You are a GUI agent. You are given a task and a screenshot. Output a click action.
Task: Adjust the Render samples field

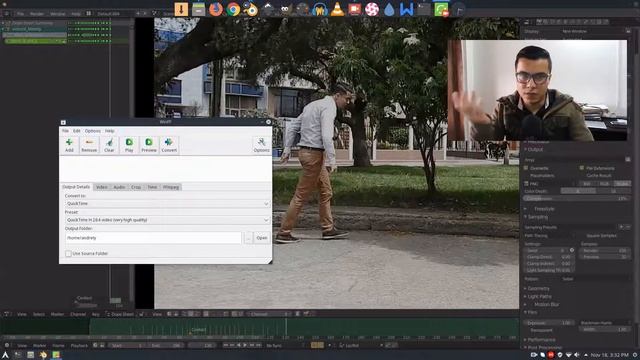coord(604,250)
